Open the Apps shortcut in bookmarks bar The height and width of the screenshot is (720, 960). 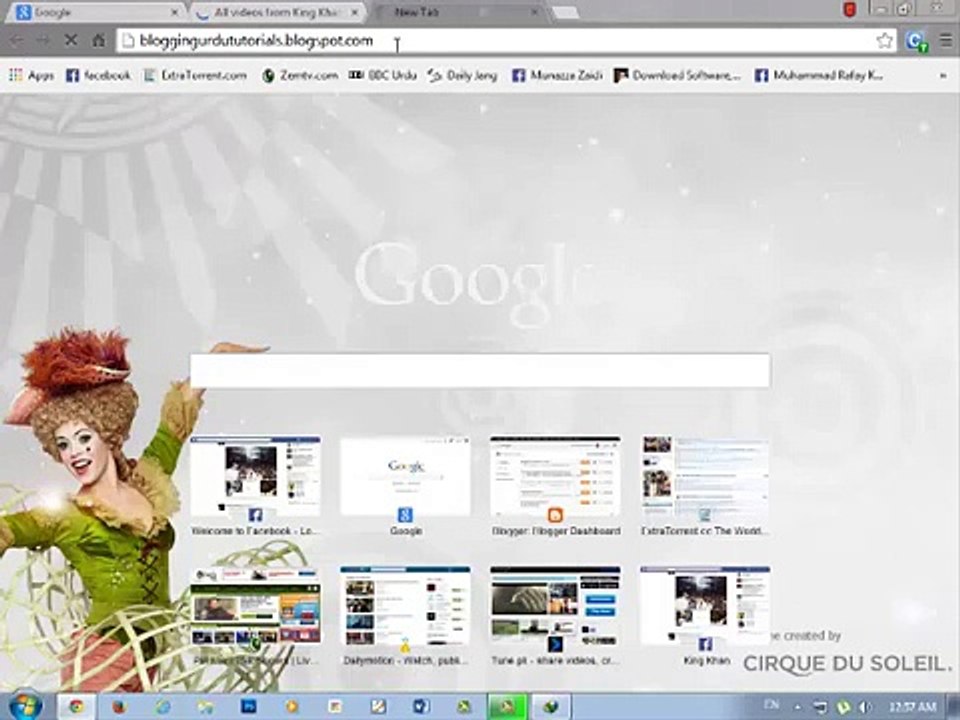point(31,75)
